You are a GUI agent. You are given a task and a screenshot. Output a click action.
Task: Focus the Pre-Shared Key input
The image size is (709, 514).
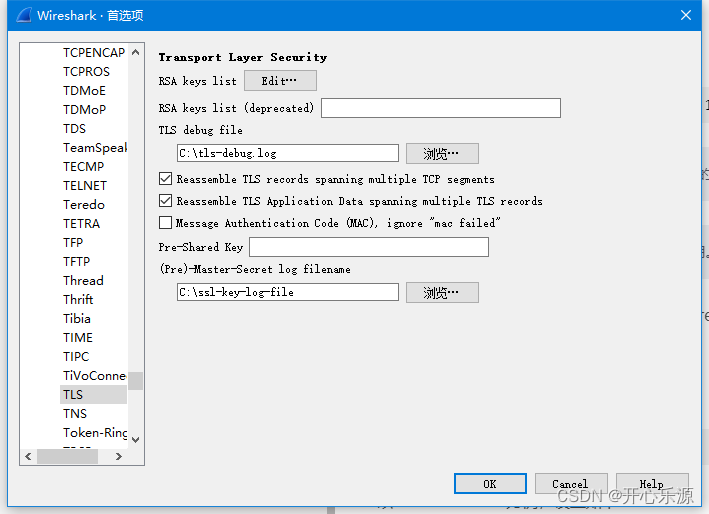click(369, 247)
